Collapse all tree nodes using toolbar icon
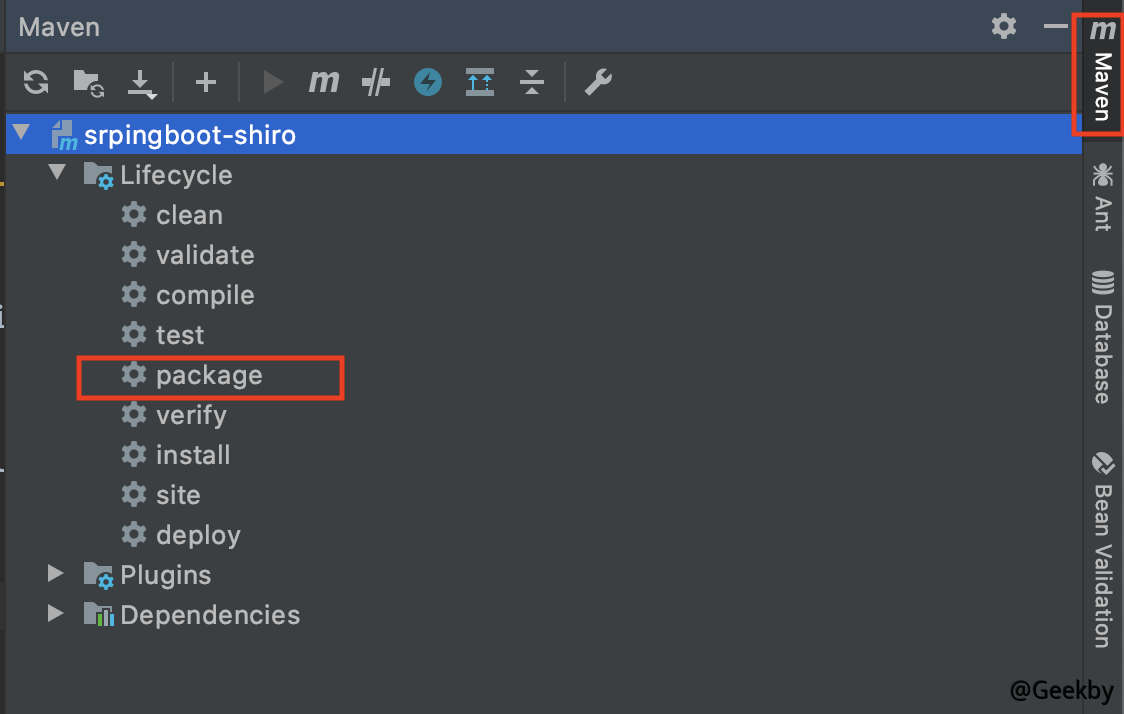Image resolution: width=1124 pixels, height=714 pixels. (x=532, y=82)
